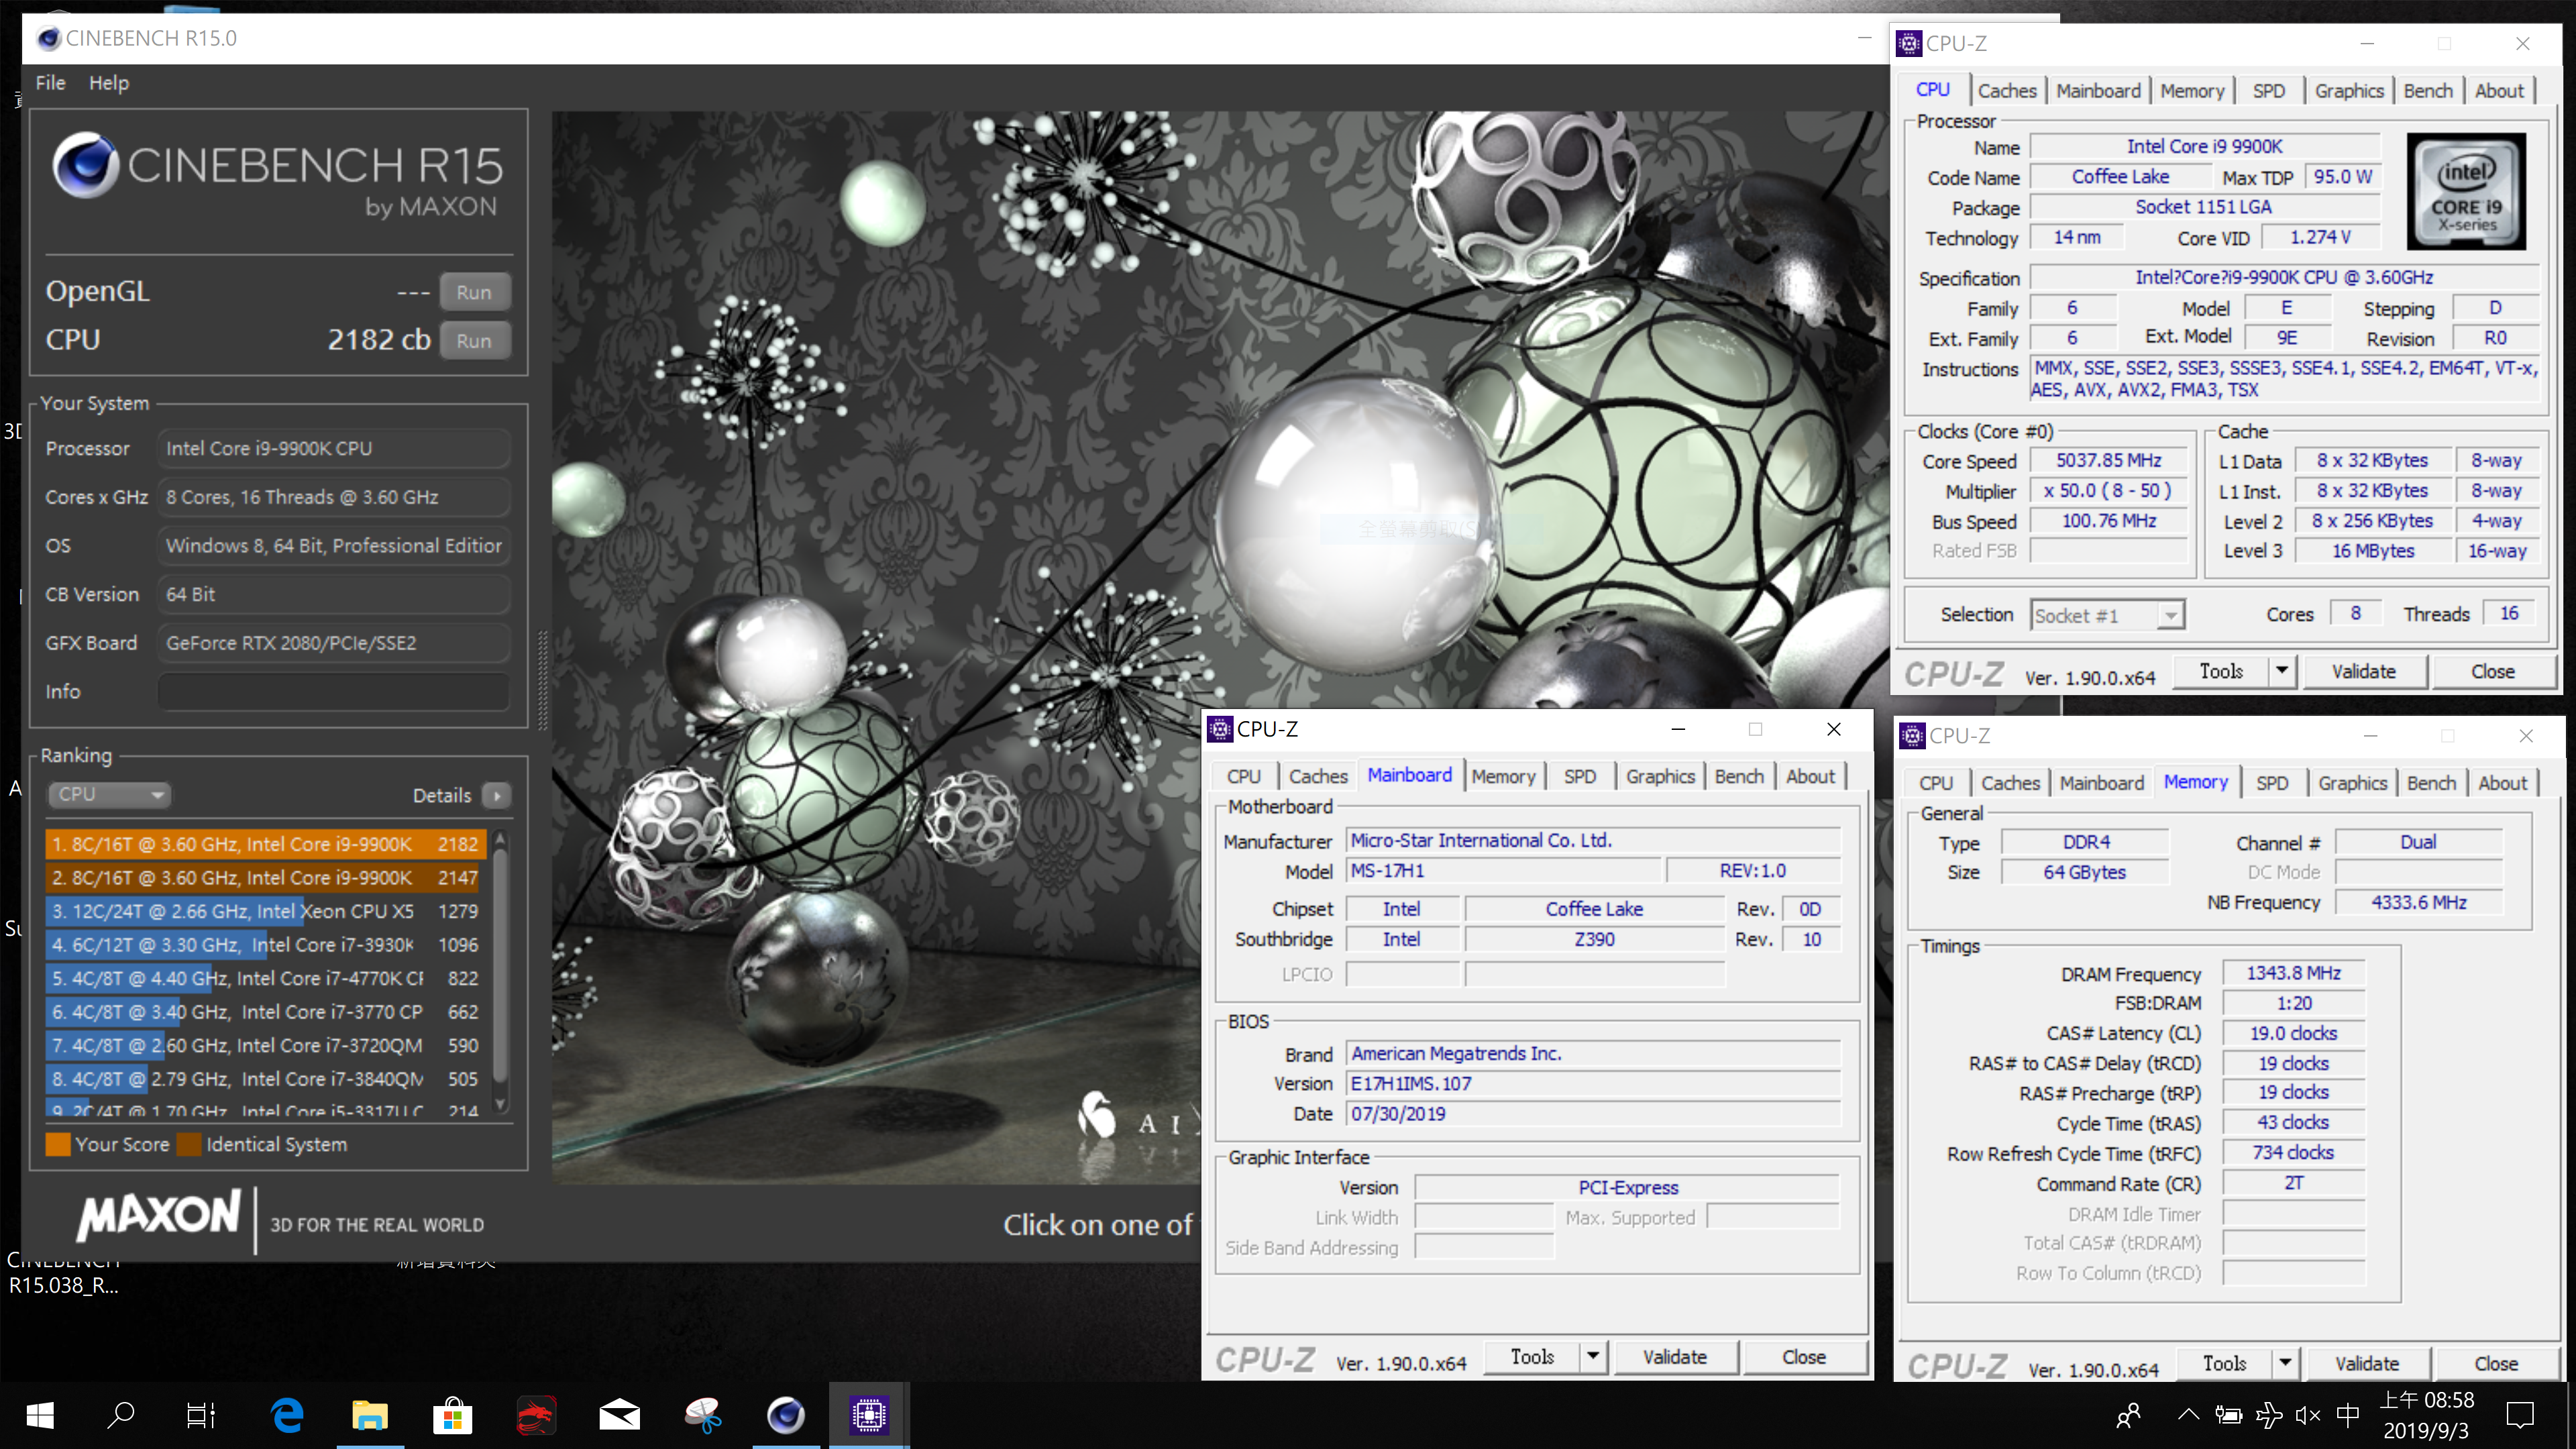Screen dimensions: 2576x1449
Task: Open the Details arrow in Ranking
Action: click(x=497, y=795)
